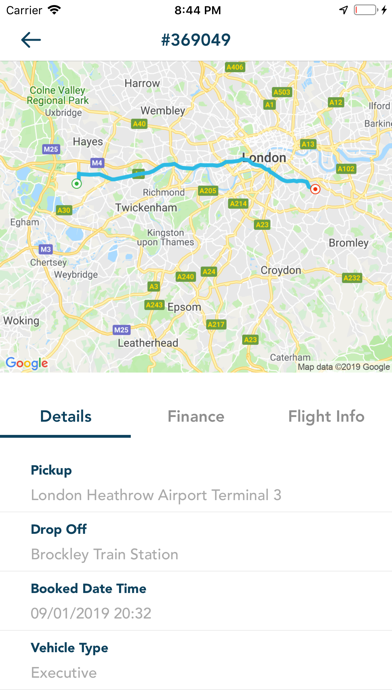Click the Google logo on the map

27,363
